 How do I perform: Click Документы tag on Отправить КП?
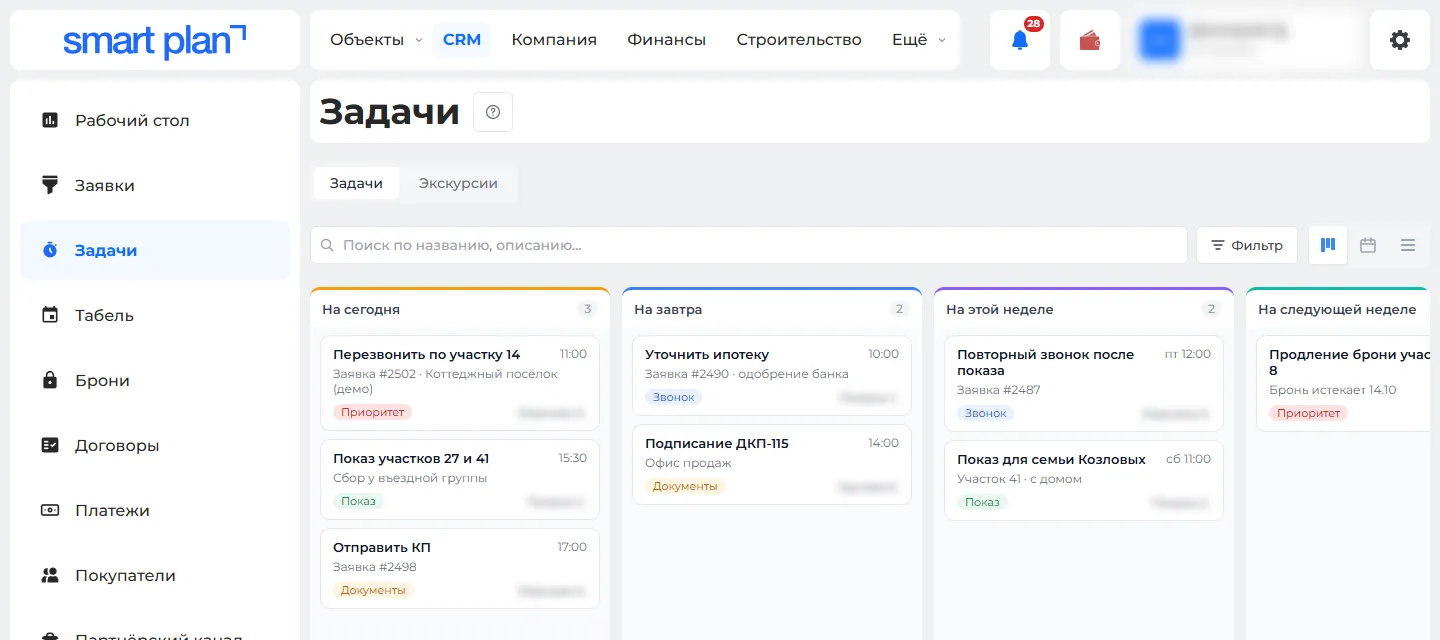click(373, 590)
